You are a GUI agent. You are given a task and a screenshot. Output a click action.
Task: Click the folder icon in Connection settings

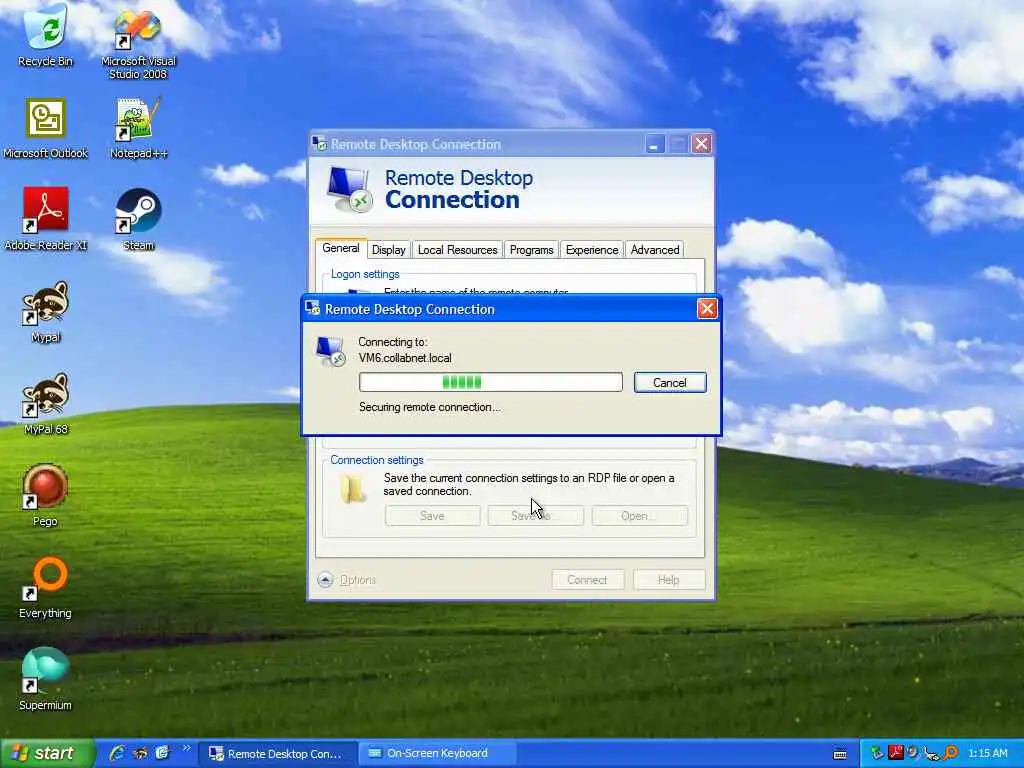(x=353, y=488)
